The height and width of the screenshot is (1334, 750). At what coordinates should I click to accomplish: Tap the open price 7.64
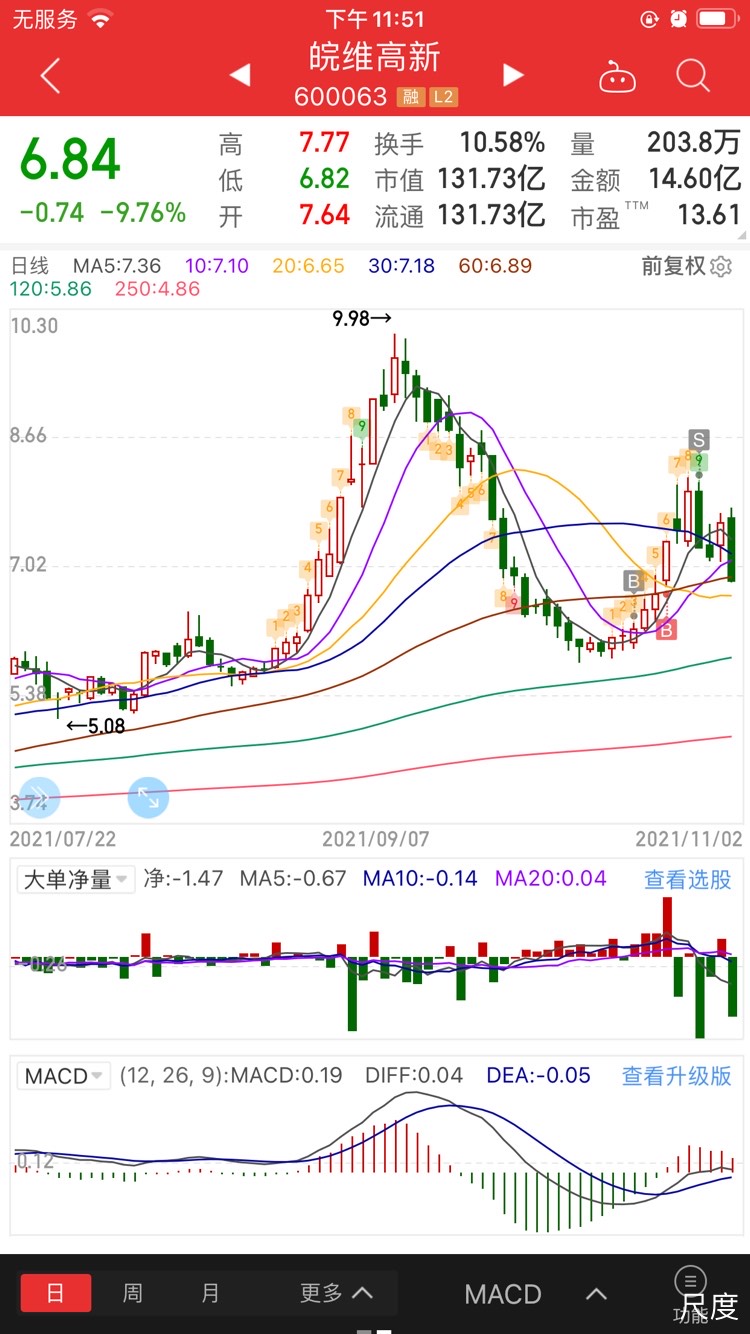pos(324,215)
